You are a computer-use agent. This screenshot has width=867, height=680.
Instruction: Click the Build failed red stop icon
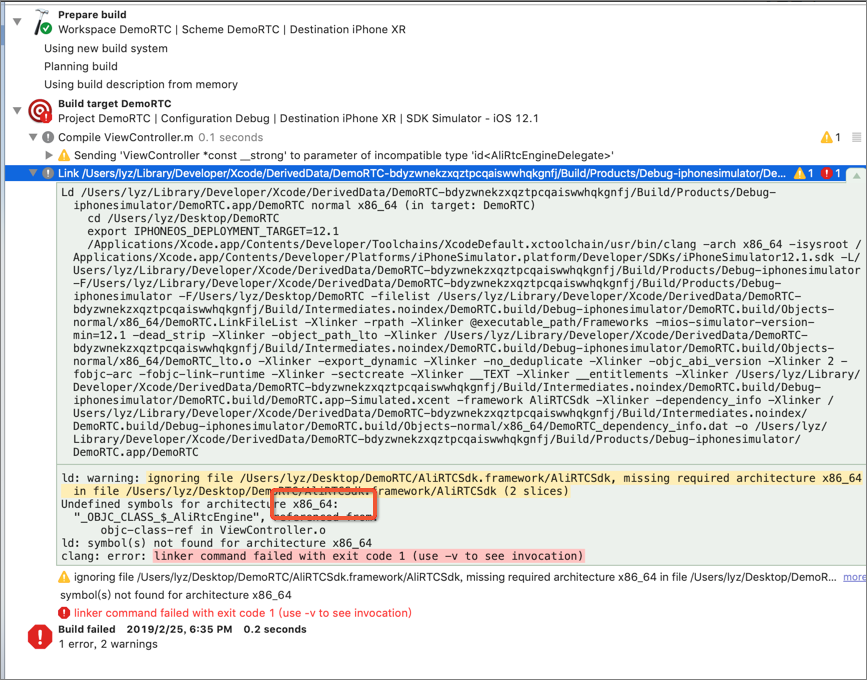(40, 637)
